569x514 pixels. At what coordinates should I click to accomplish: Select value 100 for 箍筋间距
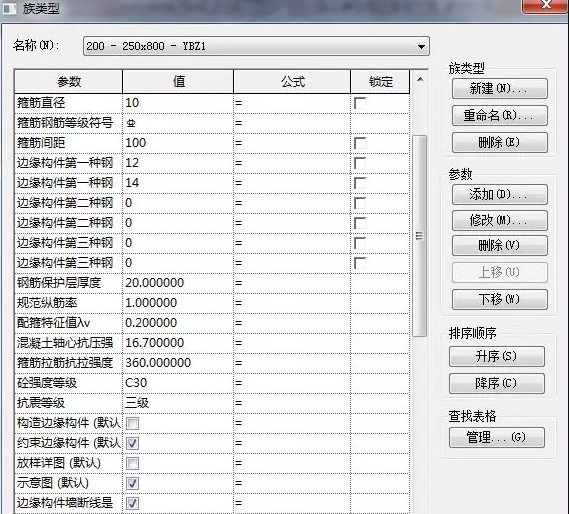[178, 143]
